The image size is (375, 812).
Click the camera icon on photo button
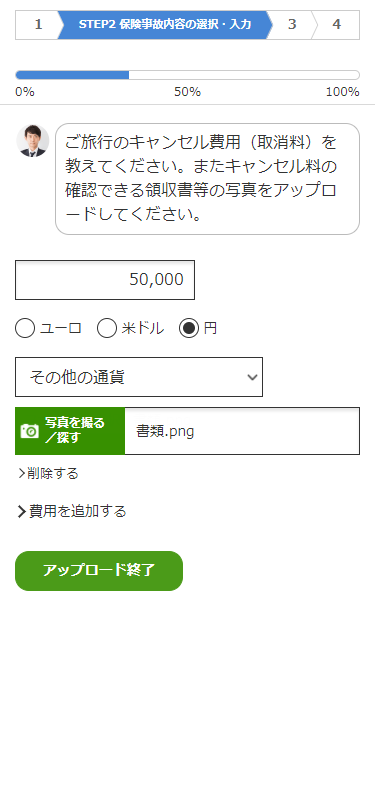tap(30, 431)
